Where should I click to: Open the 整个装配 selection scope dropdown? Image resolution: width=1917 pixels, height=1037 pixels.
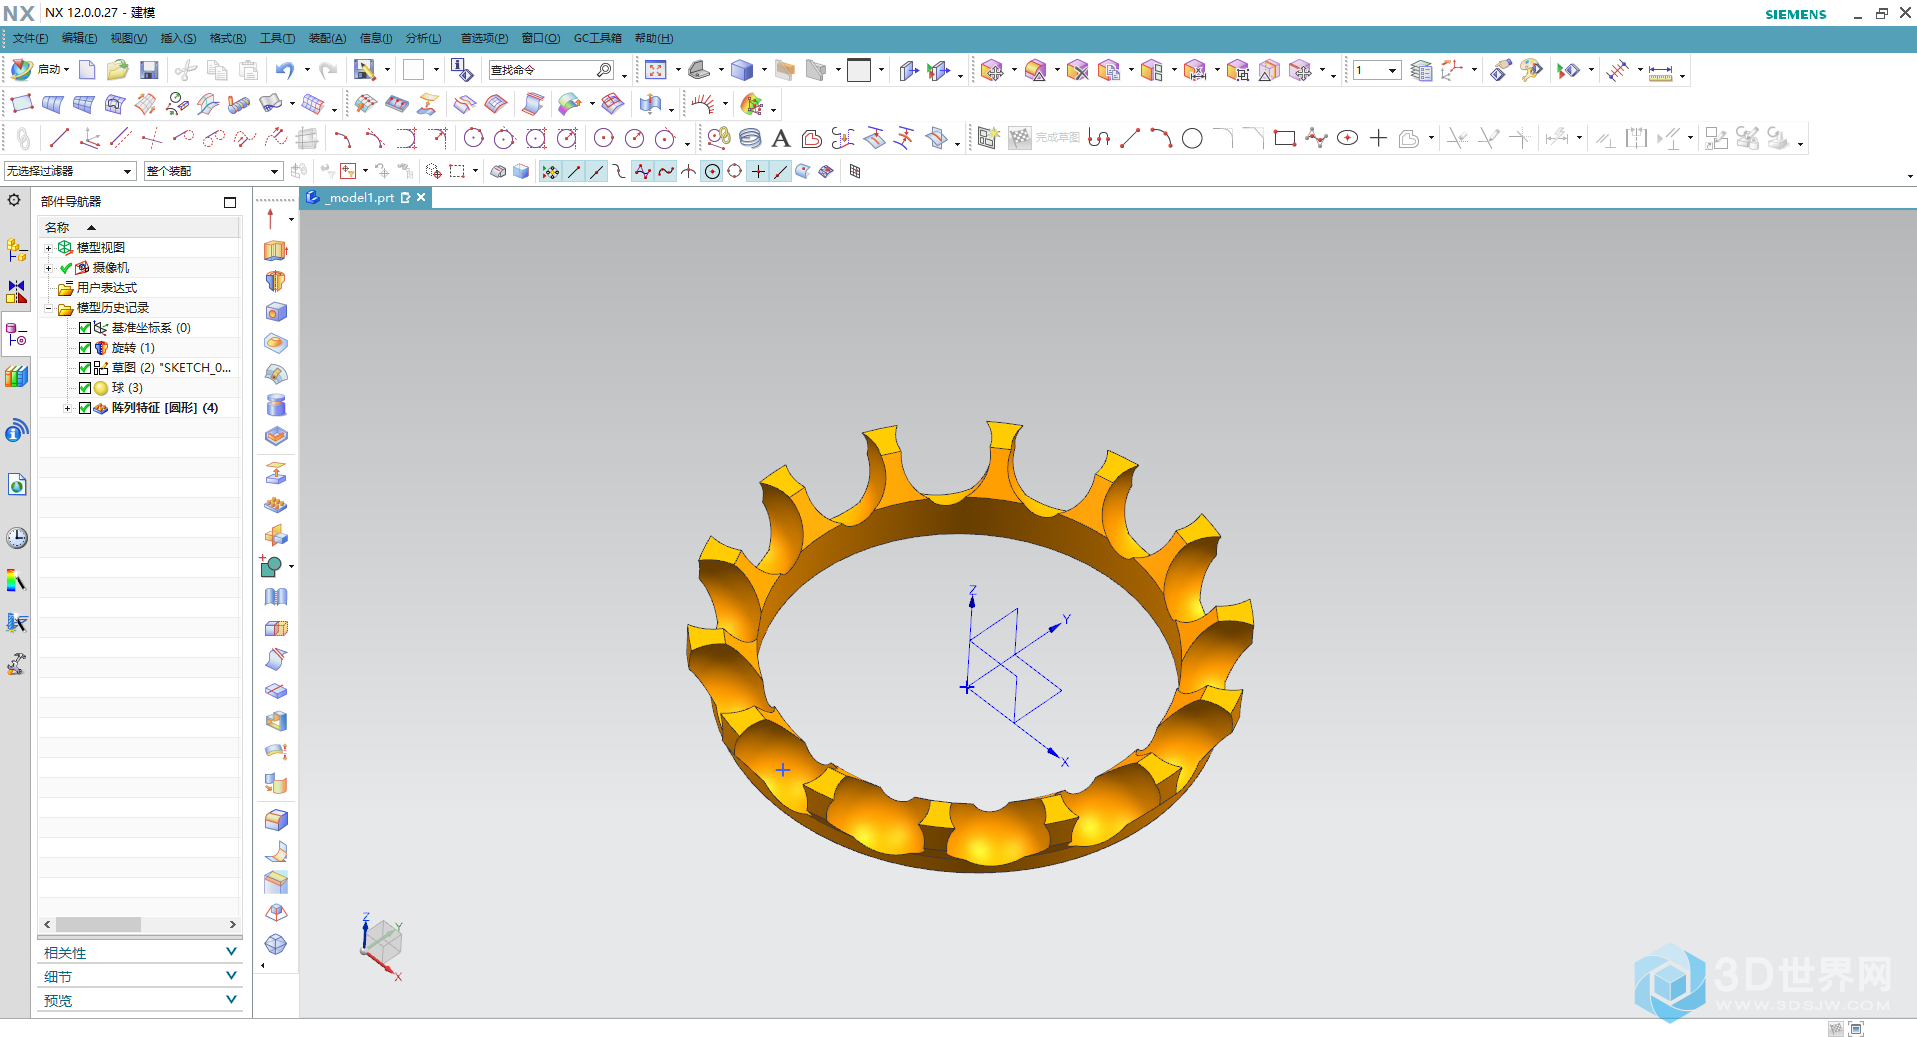213,171
